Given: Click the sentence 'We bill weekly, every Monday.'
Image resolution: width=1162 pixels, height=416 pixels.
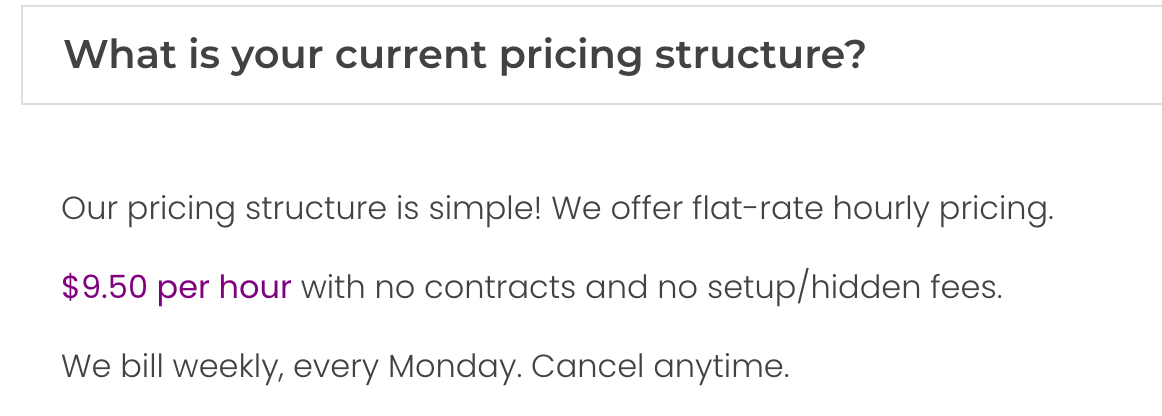Looking at the screenshot, I should tap(291, 366).
